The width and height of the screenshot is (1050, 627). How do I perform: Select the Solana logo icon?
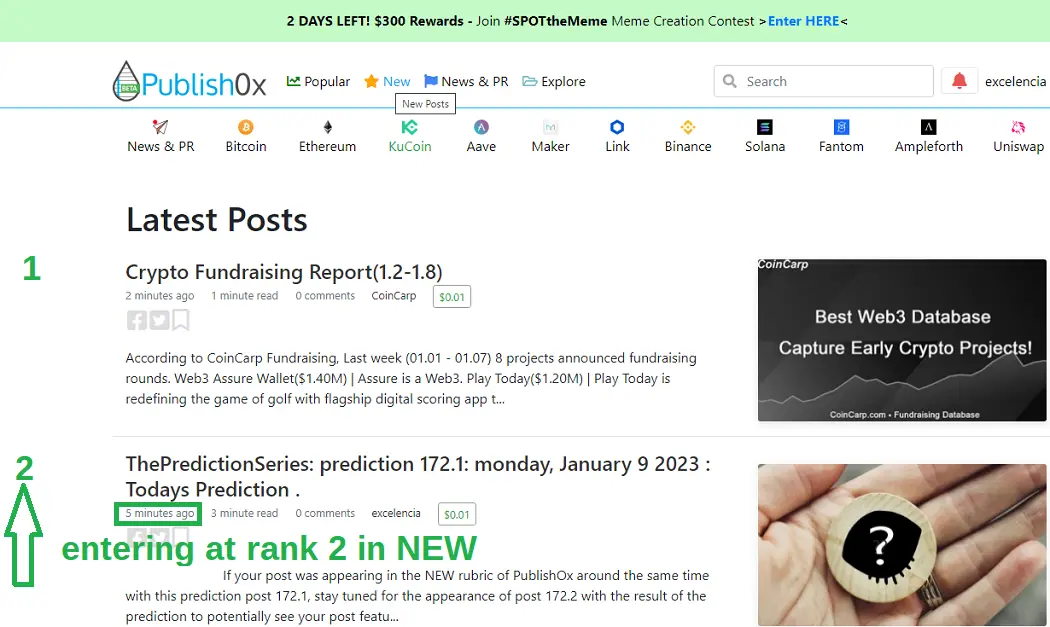click(765, 127)
